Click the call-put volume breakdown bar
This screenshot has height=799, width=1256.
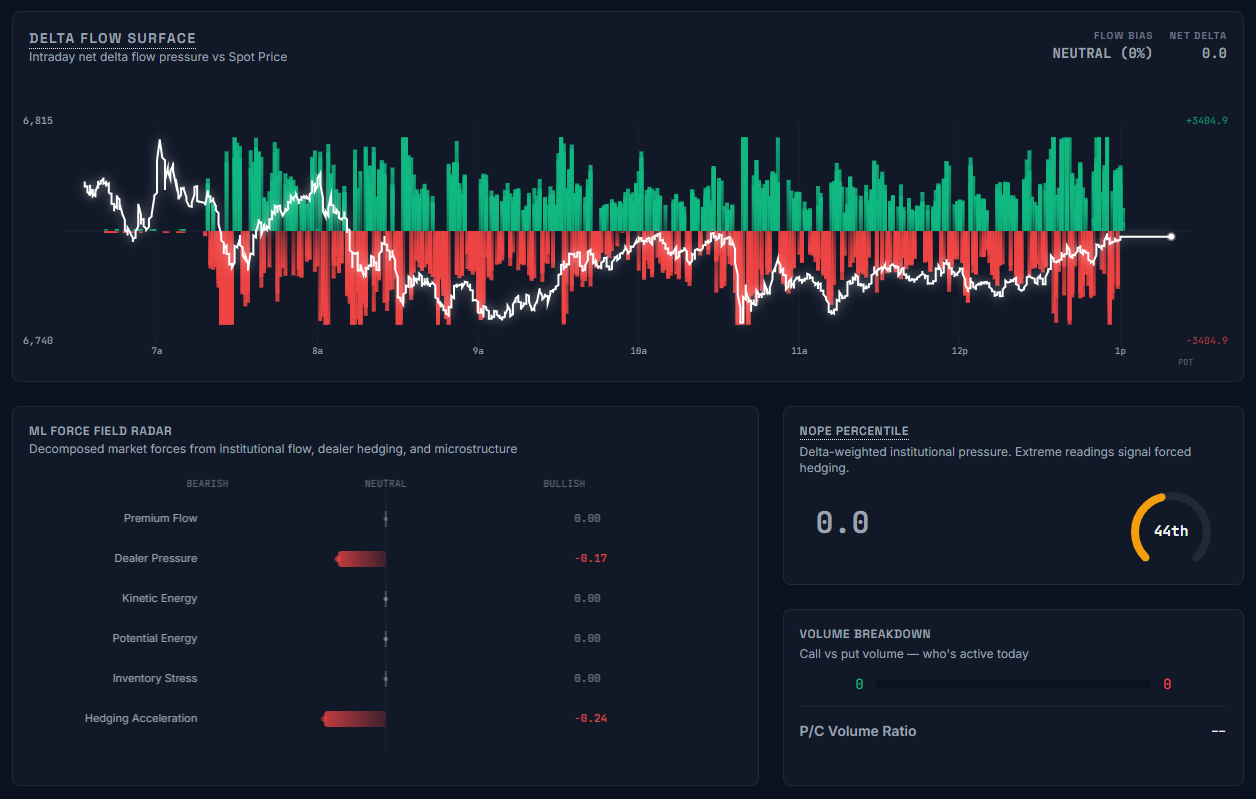(x=1013, y=684)
